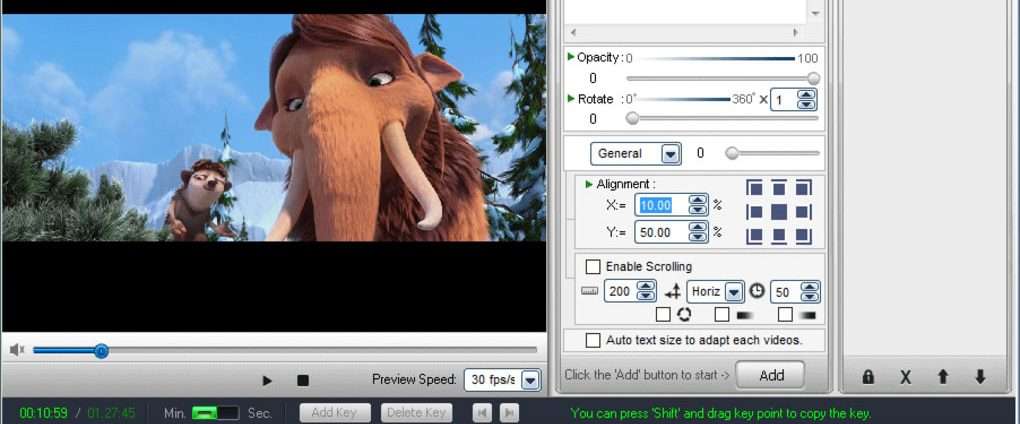Viewport: 1020px width, 424px height.
Task: Select the center alignment grid square
Action: click(778, 212)
